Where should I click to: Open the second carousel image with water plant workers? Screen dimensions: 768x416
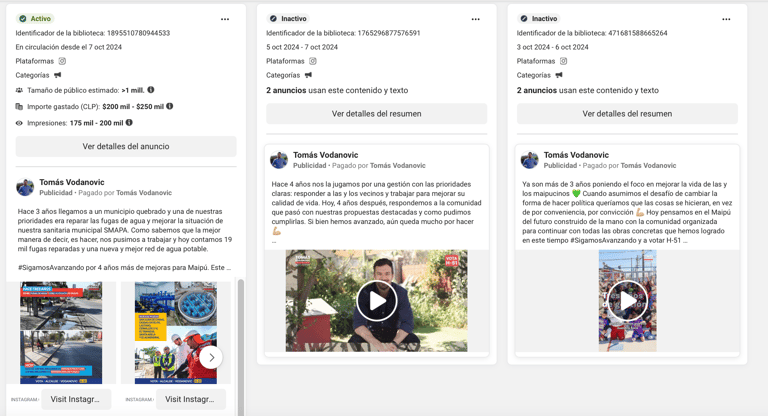(x=176, y=333)
